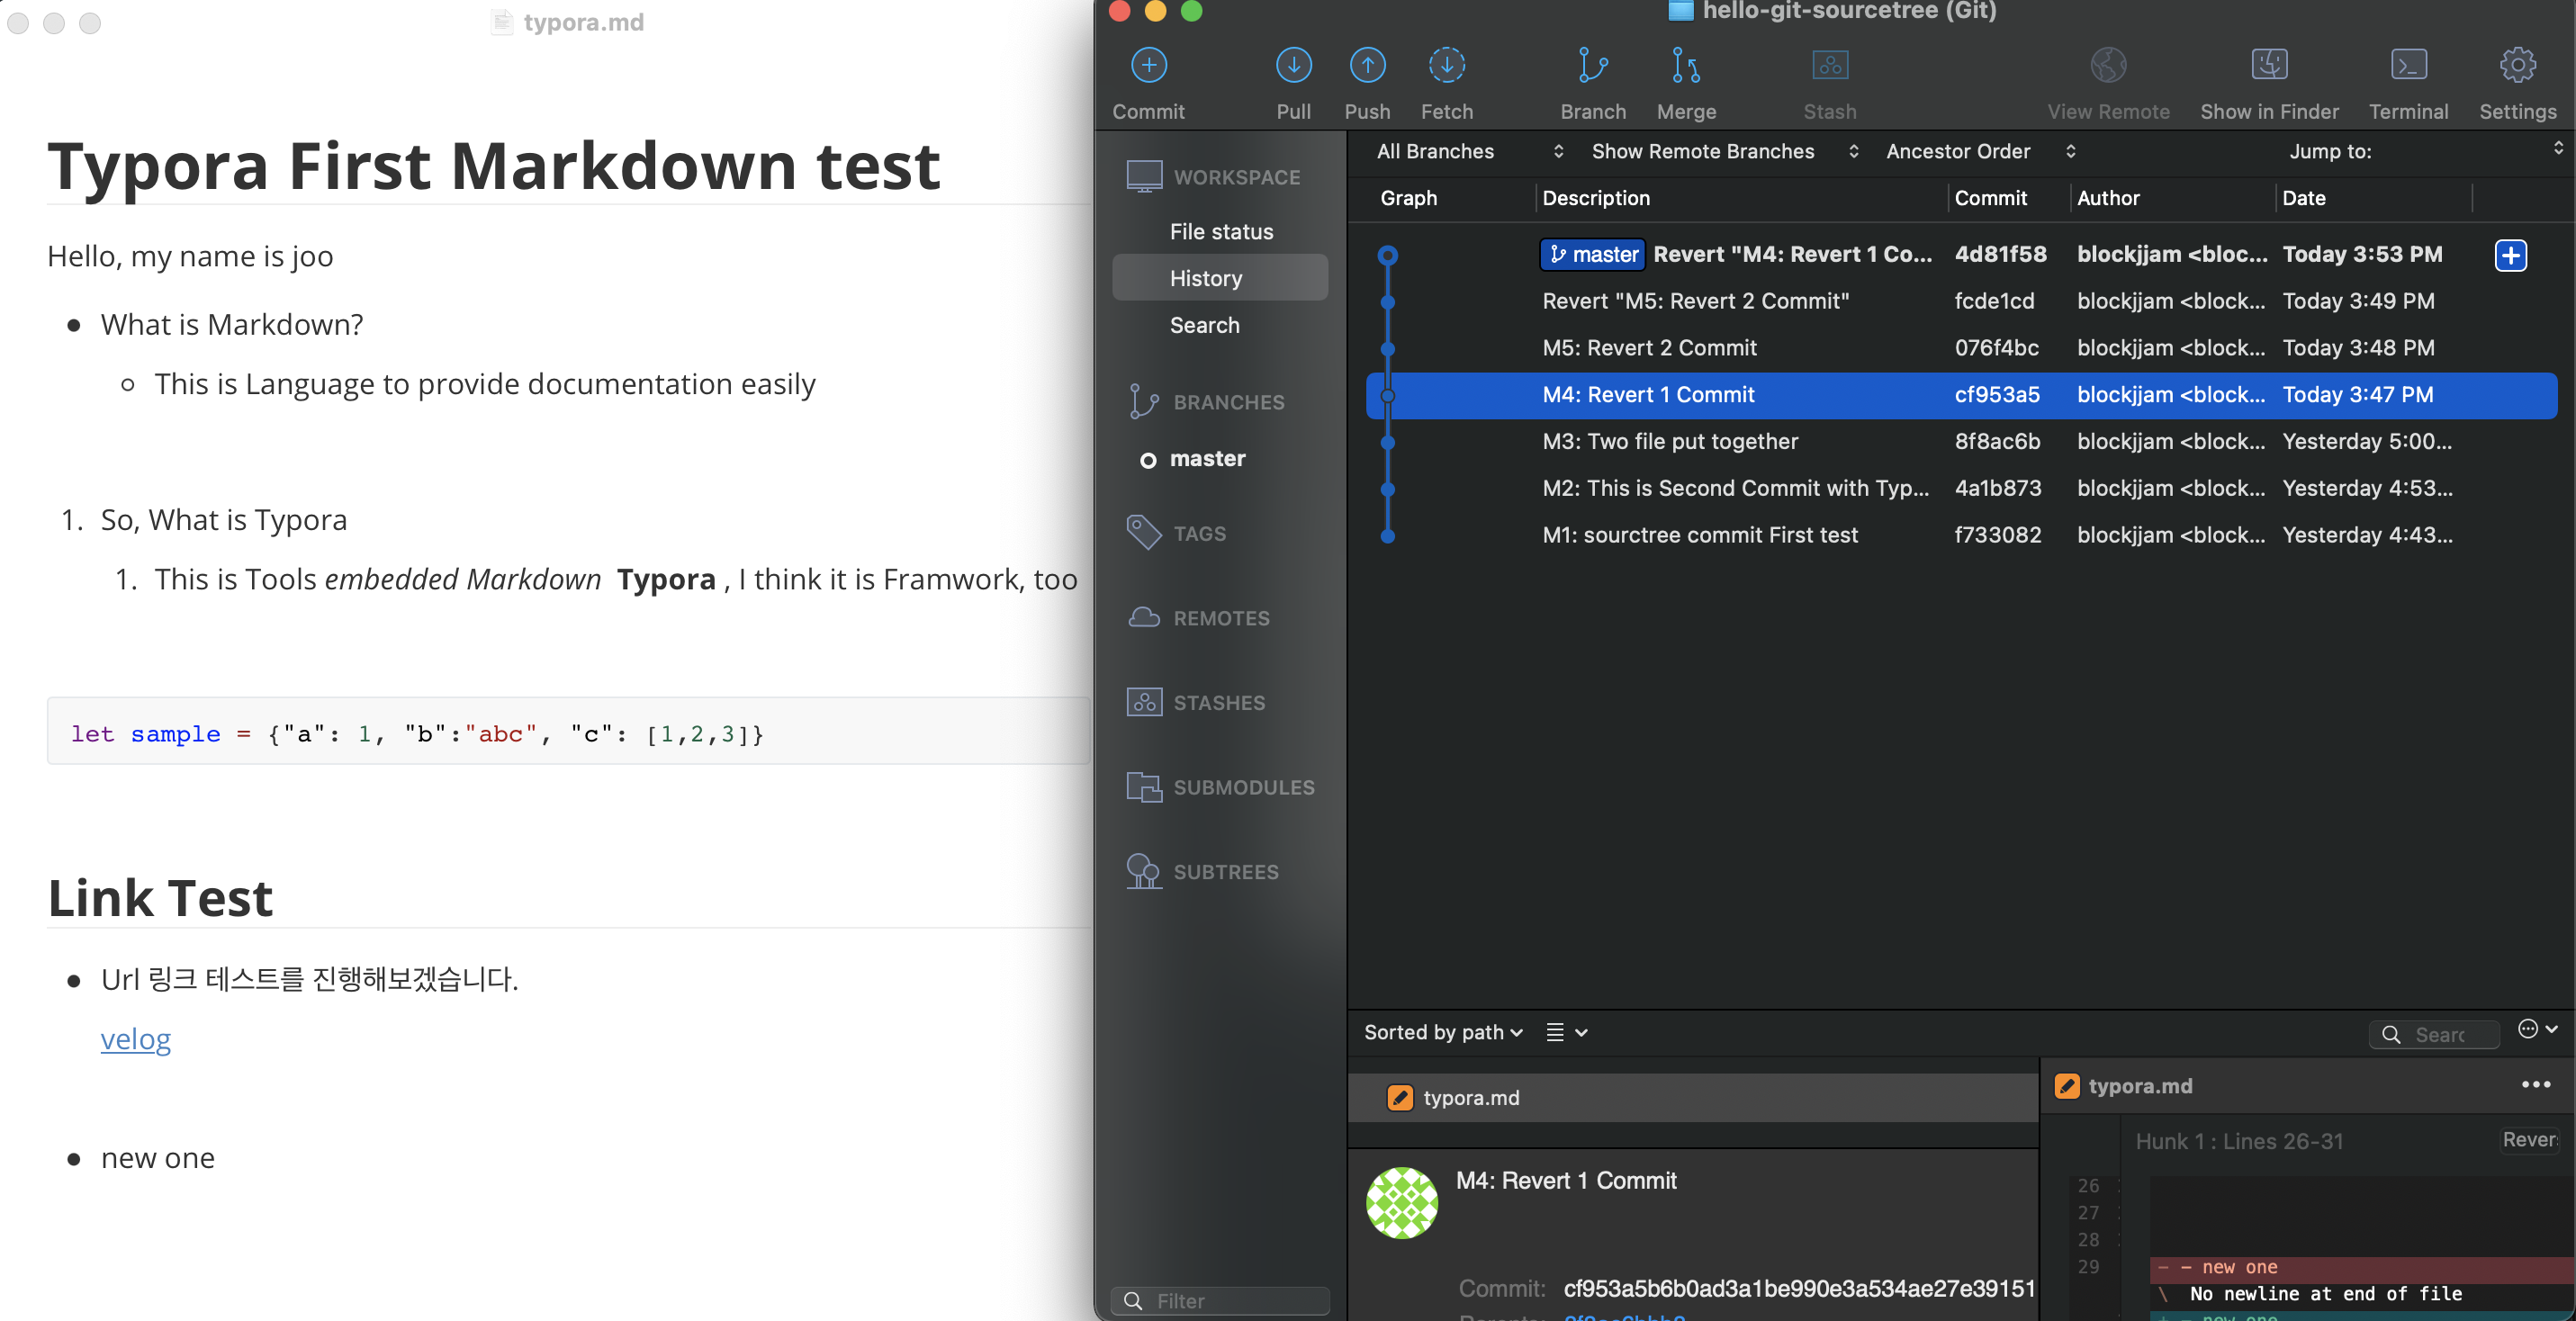Click the blue plus button on master row
This screenshot has width=2576, height=1321.
[2510, 255]
